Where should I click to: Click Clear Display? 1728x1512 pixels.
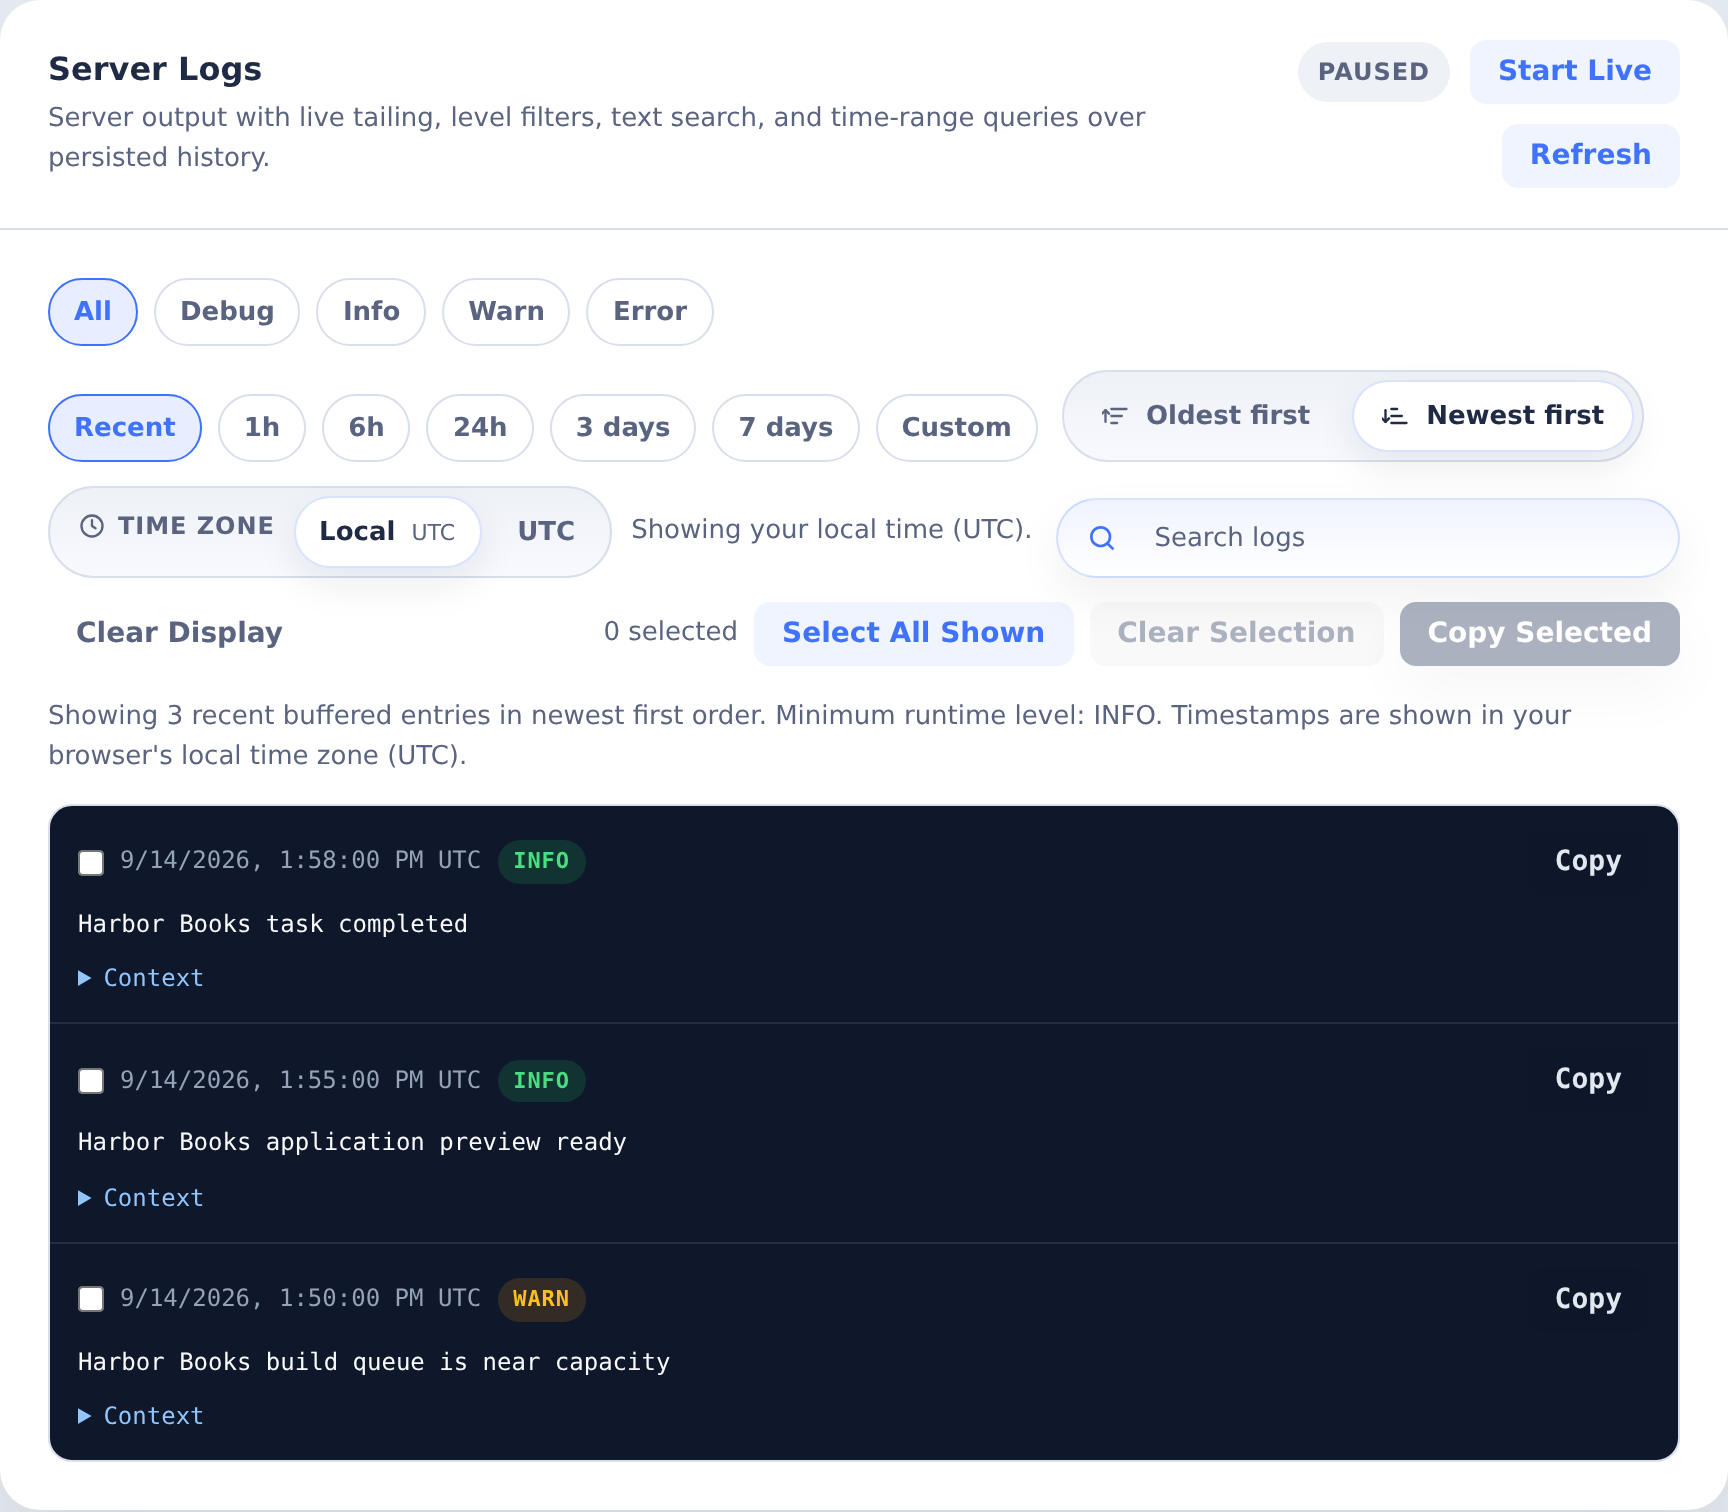pyautogui.click(x=180, y=634)
